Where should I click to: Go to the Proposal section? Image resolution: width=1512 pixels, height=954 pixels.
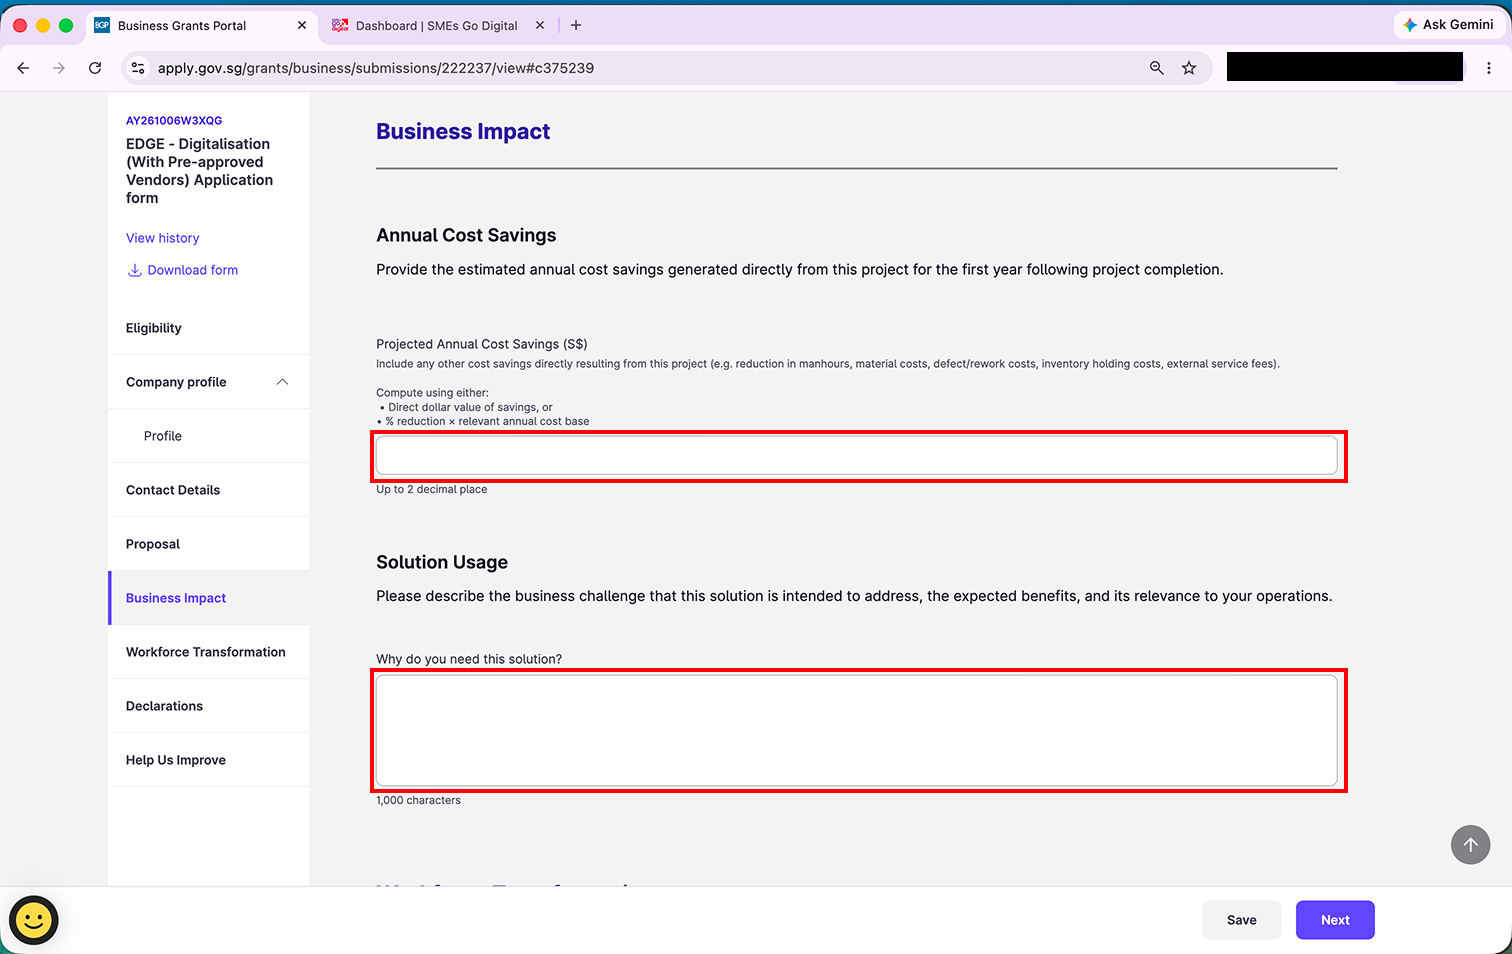click(210, 544)
